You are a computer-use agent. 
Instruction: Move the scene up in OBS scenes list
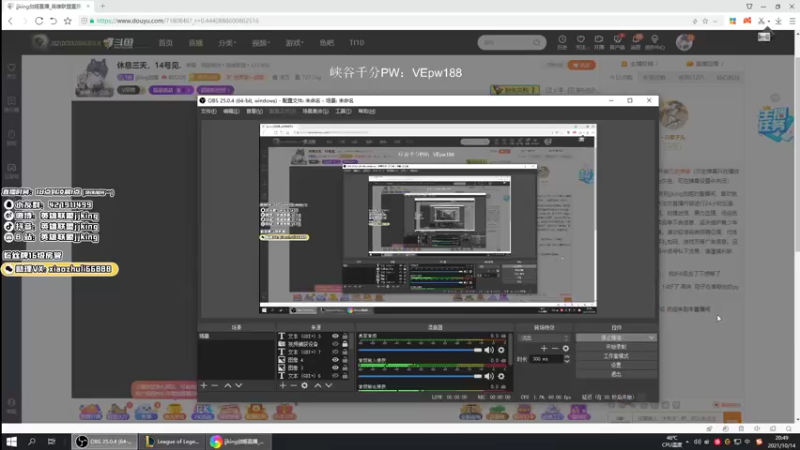tap(228, 386)
